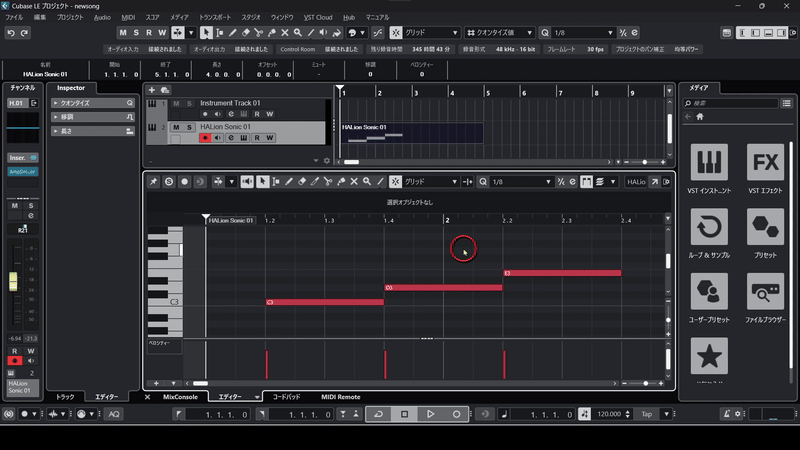Viewport: 800px width, 450px height.
Task: Click the Add Track plus button
Action: [x=152, y=90]
